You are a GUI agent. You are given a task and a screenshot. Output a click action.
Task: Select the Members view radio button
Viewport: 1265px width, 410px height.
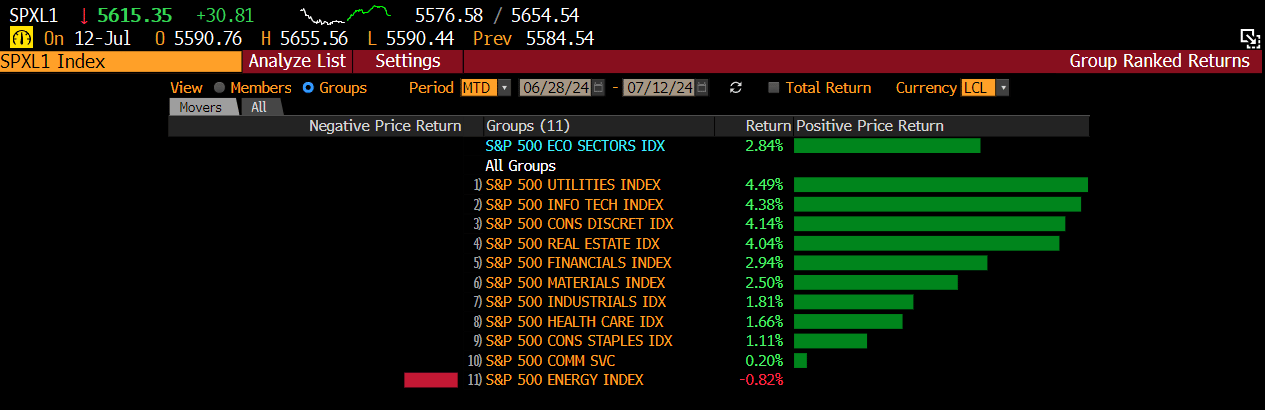click(219, 88)
